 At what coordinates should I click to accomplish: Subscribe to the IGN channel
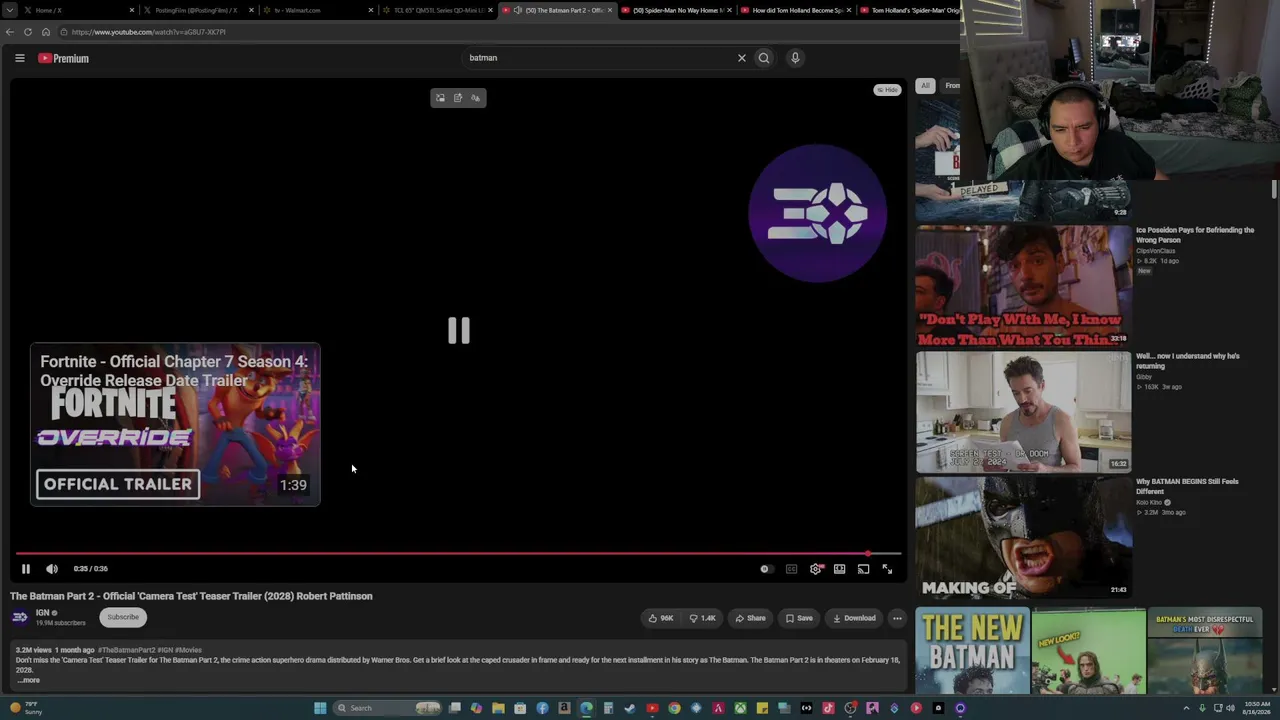tap(123, 617)
